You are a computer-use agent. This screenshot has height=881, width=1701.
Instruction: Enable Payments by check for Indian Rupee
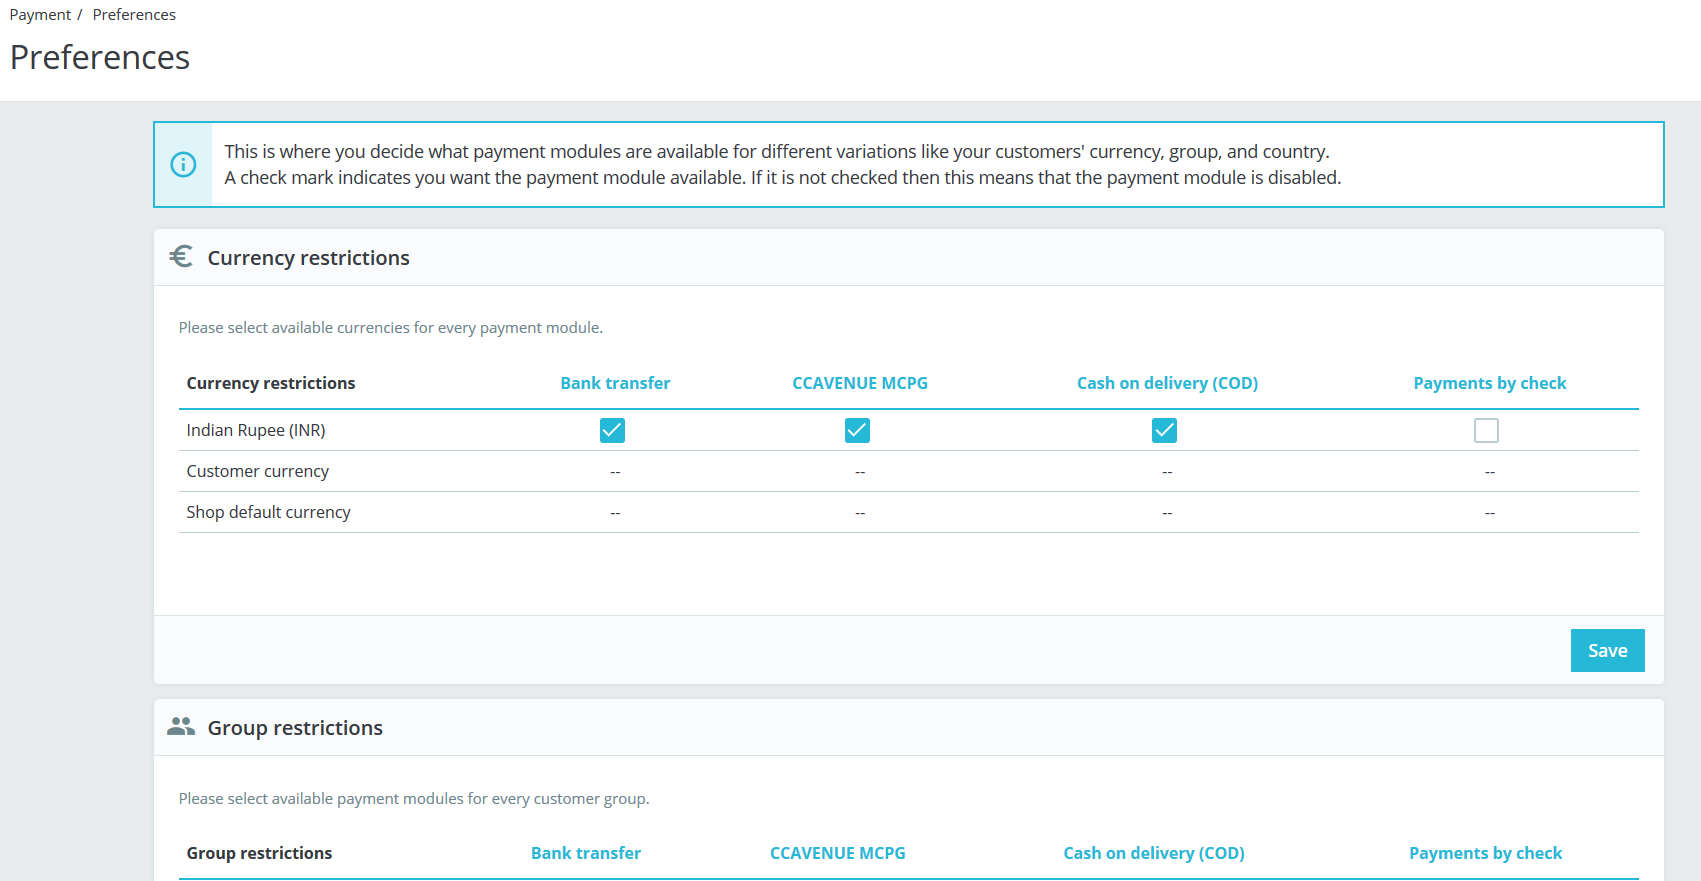[1486, 430]
